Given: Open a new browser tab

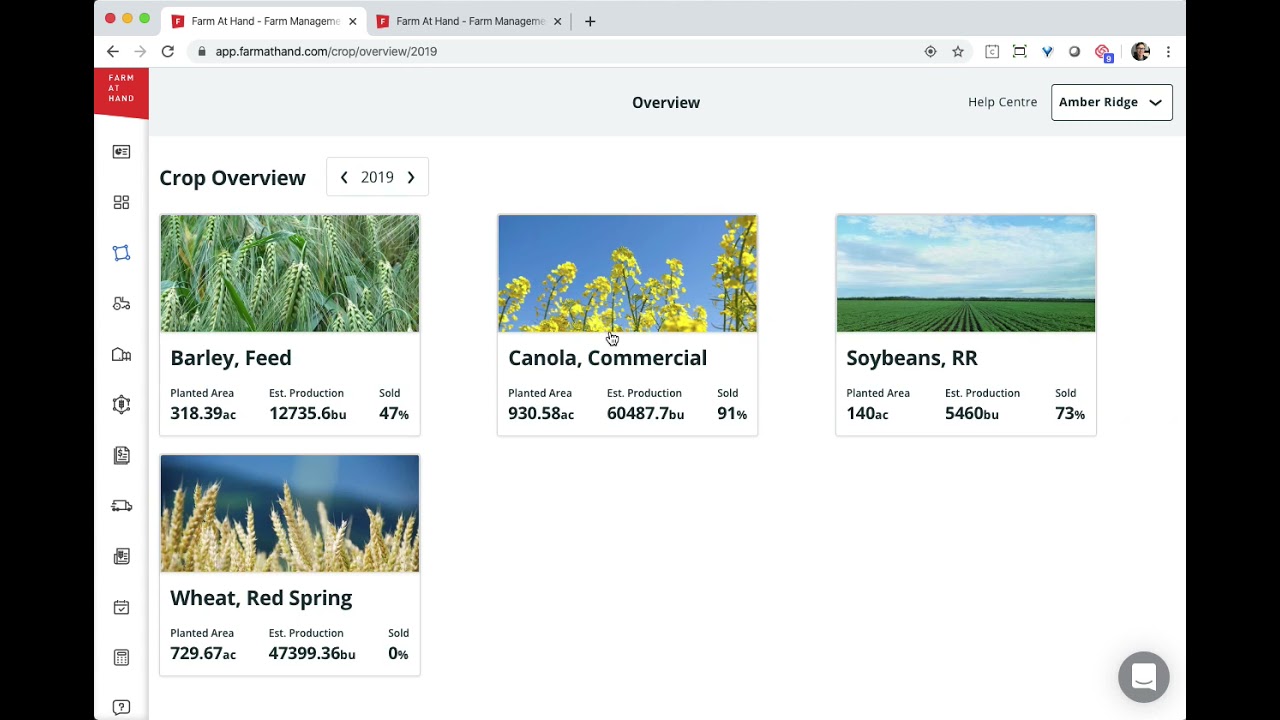Looking at the screenshot, I should click(x=590, y=21).
